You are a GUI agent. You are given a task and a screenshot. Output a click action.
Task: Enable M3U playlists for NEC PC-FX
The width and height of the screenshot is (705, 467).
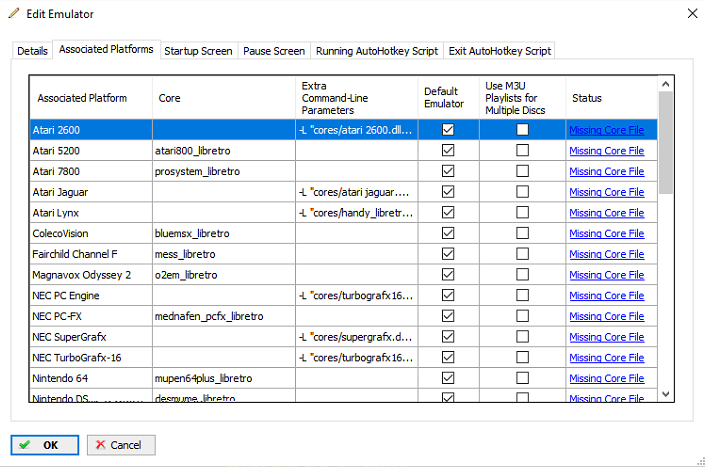click(x=522, y=316)
